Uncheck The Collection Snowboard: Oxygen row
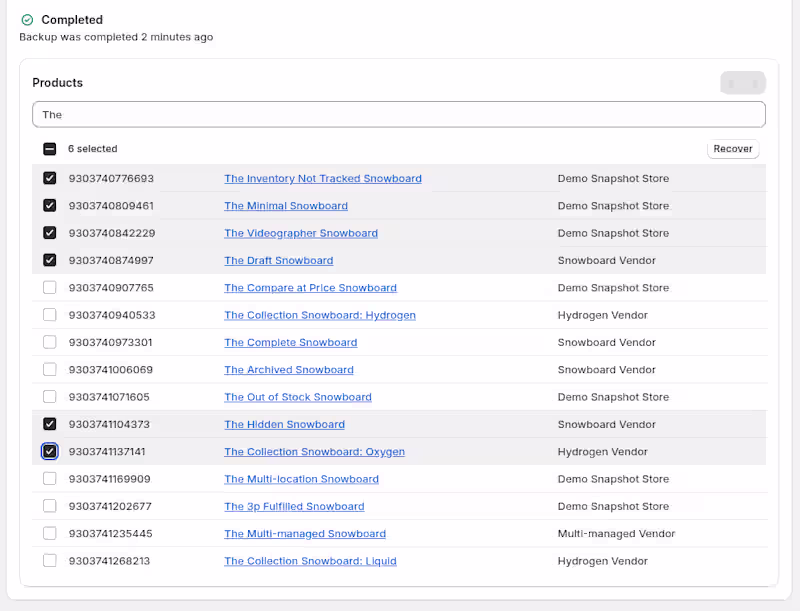 (x=49, y=451)
